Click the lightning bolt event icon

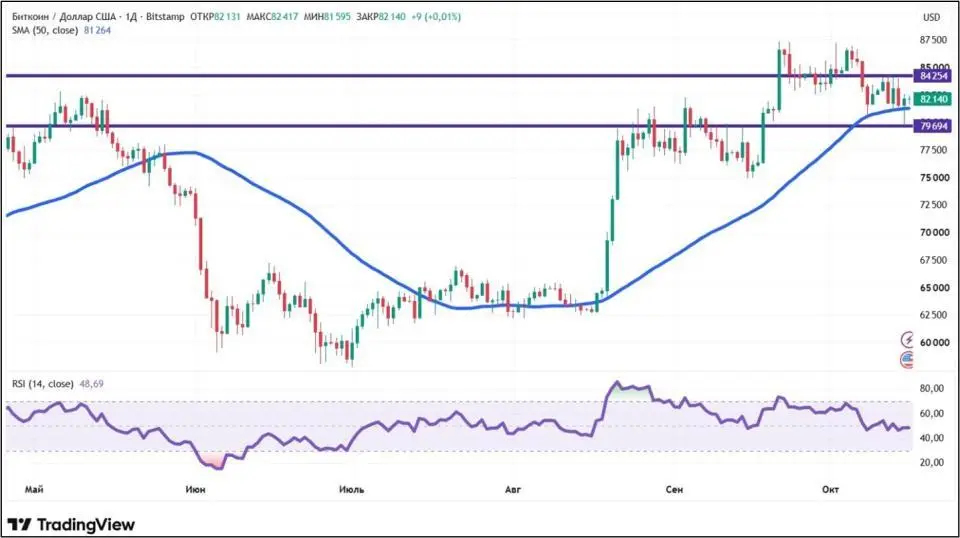907,340
